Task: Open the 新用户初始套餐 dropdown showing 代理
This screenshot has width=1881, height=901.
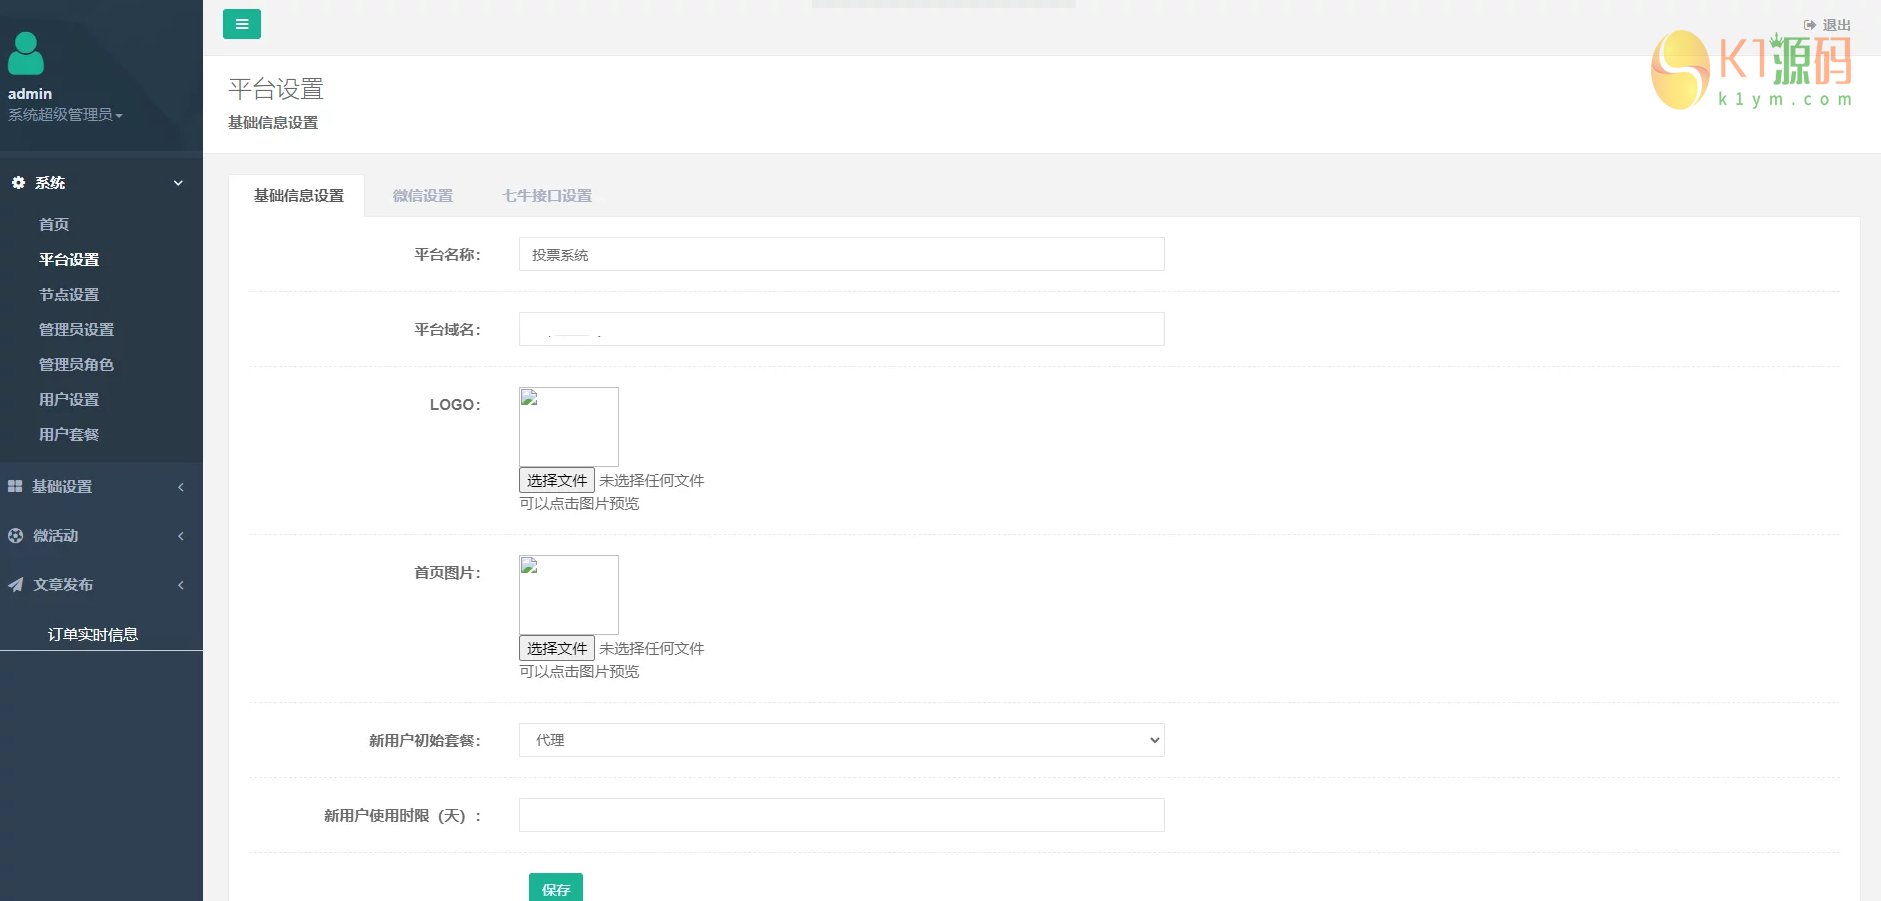Action: pyautogui.click(x=840, y=740)
